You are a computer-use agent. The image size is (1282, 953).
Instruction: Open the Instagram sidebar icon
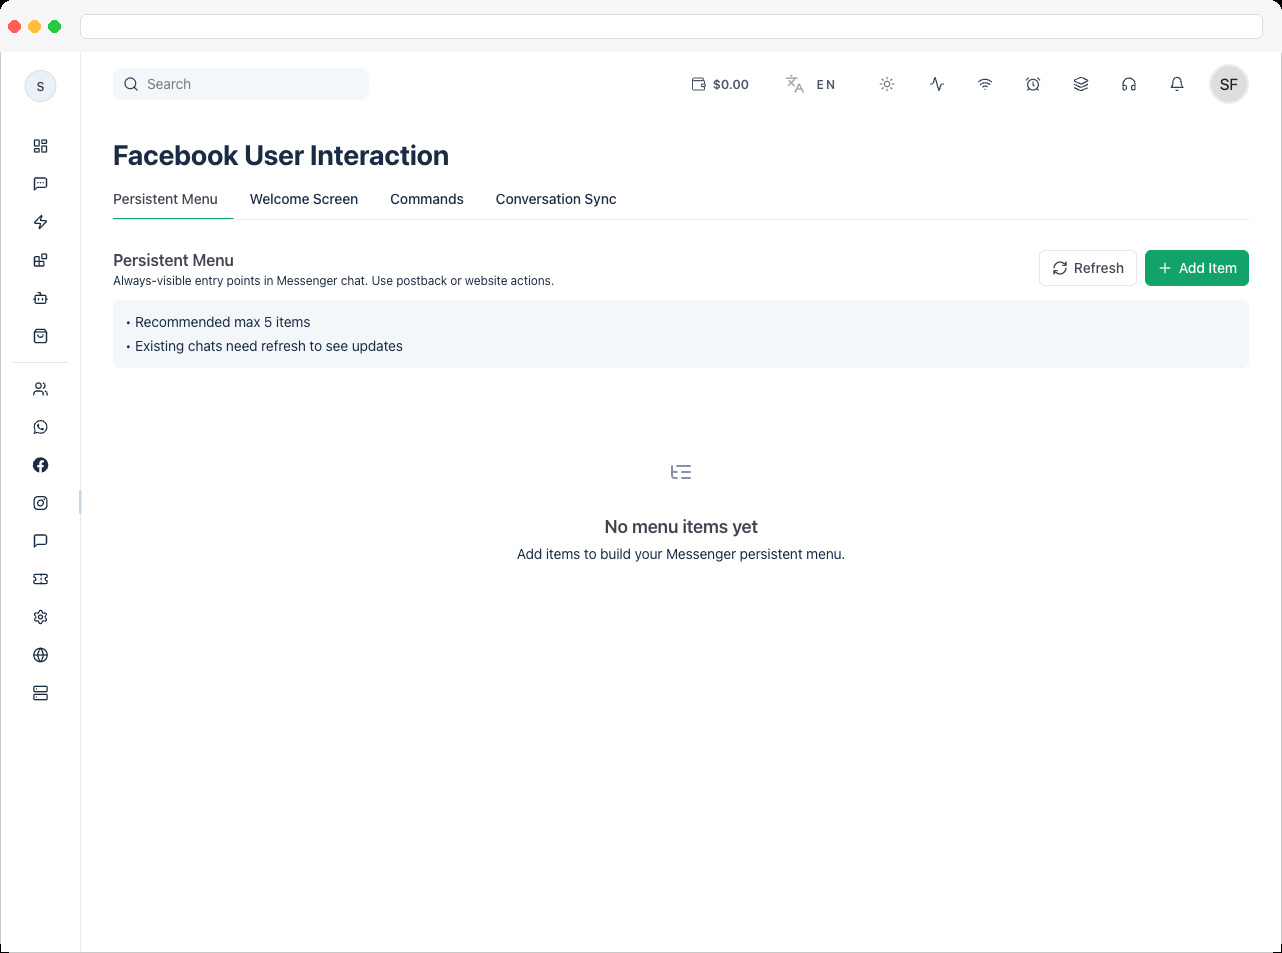(x=40, y=503)
